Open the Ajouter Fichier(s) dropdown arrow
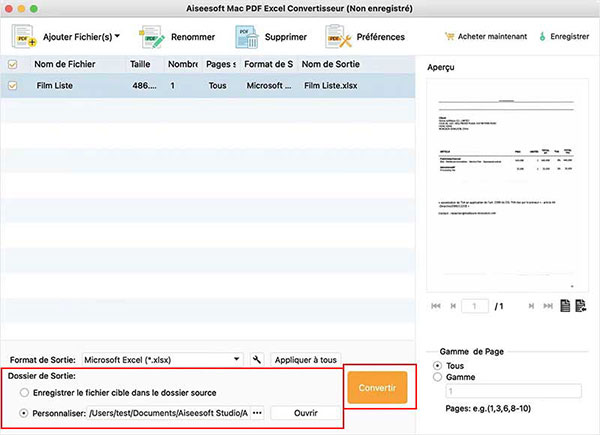 [x=117, y=36]
